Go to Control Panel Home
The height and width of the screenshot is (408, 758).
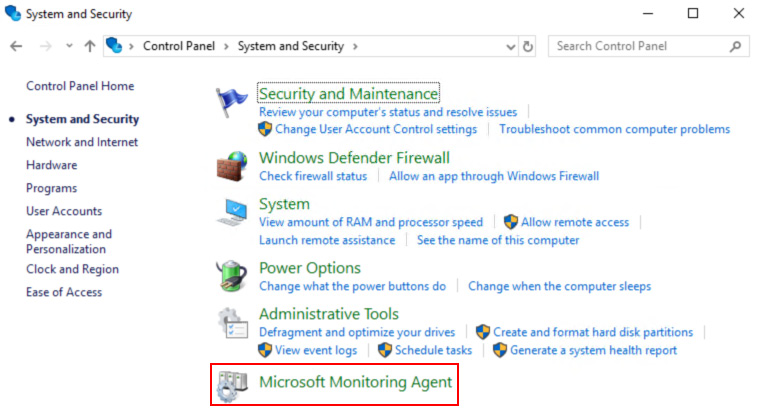tap(80, 86)
